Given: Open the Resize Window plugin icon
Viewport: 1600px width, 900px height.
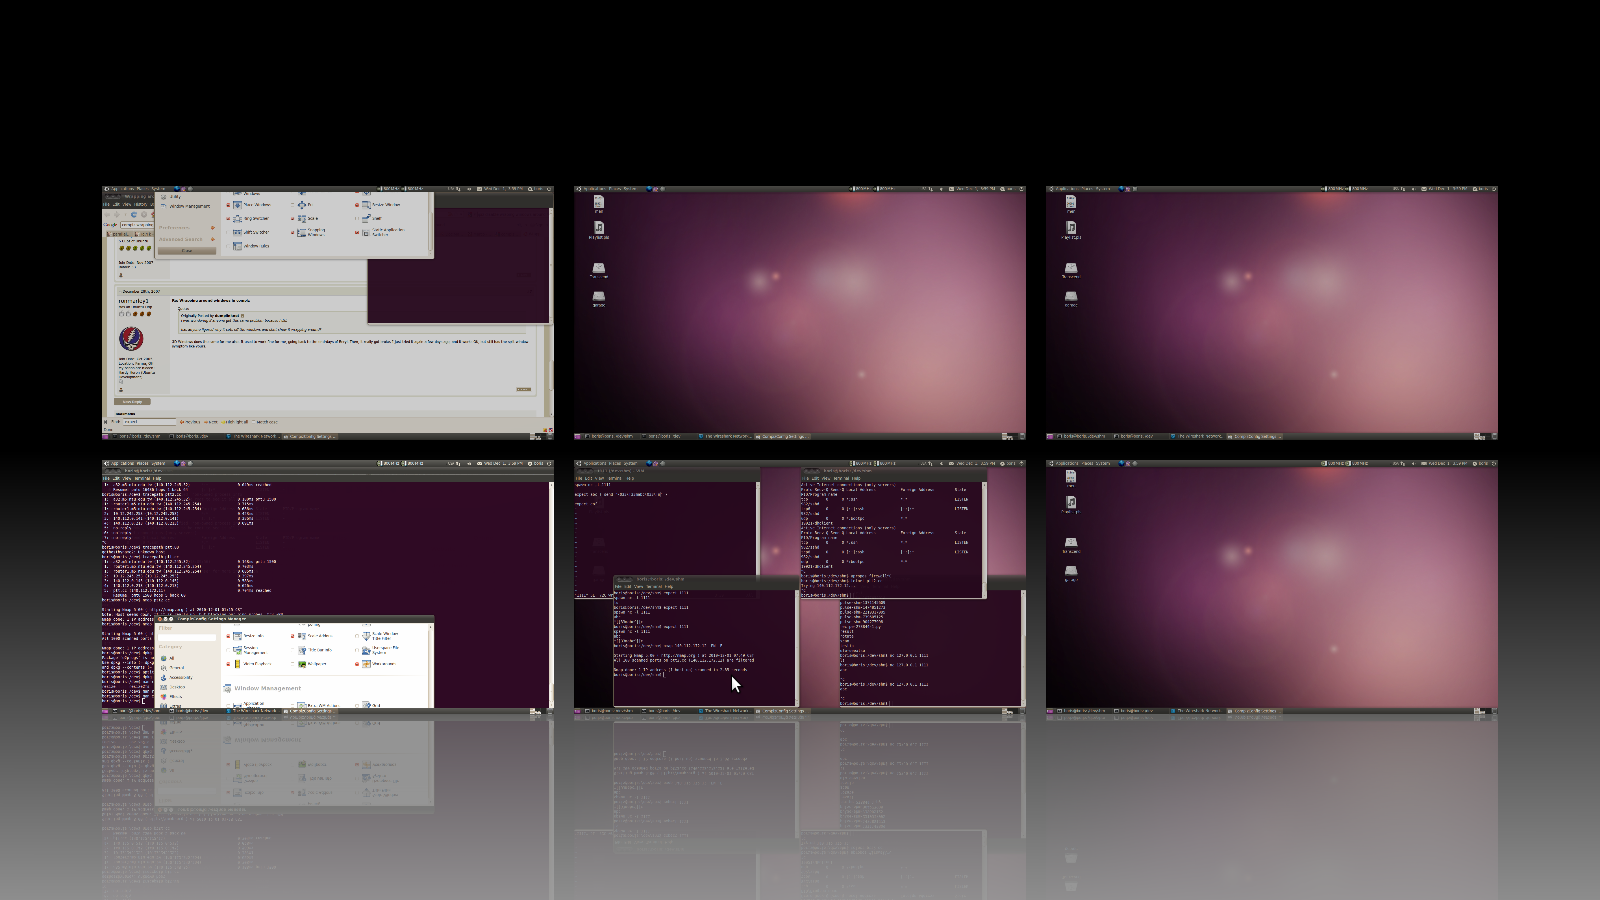Looking at the screenshot, I should pyautogui.click(x=366, y=205).
